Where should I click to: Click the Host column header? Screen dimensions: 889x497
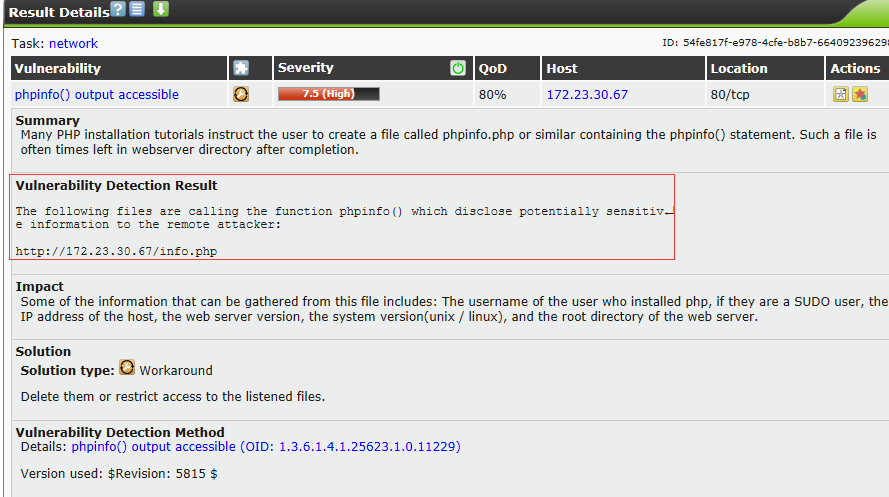click(x=562, y=68)
